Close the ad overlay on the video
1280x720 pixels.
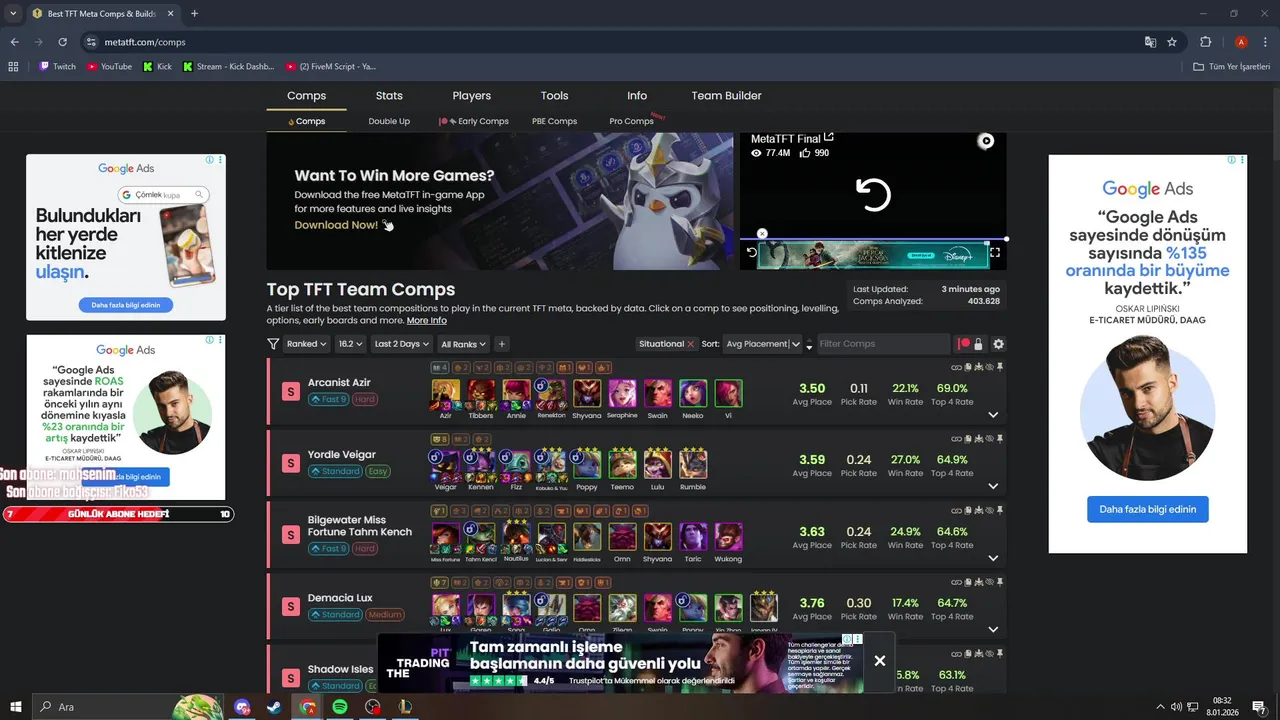tap(762, 234)
